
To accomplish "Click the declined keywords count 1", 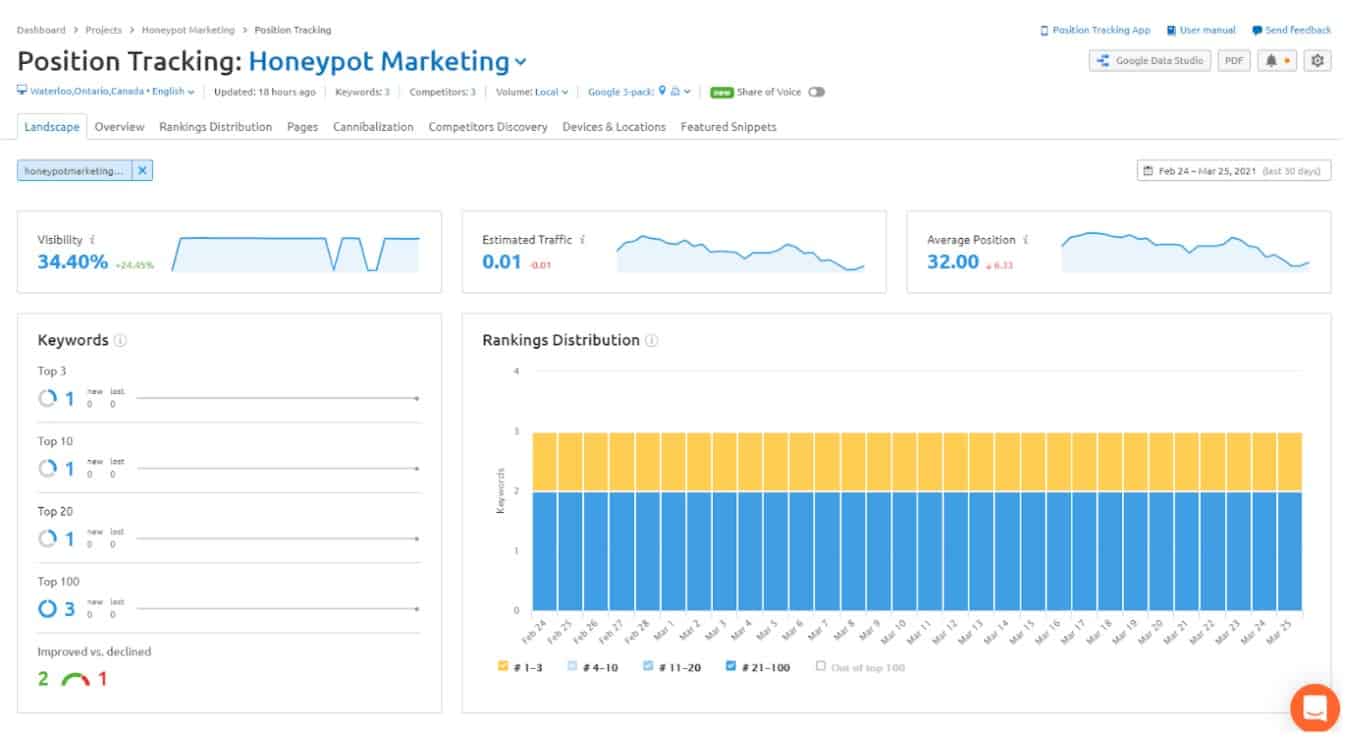I will 102,679.
